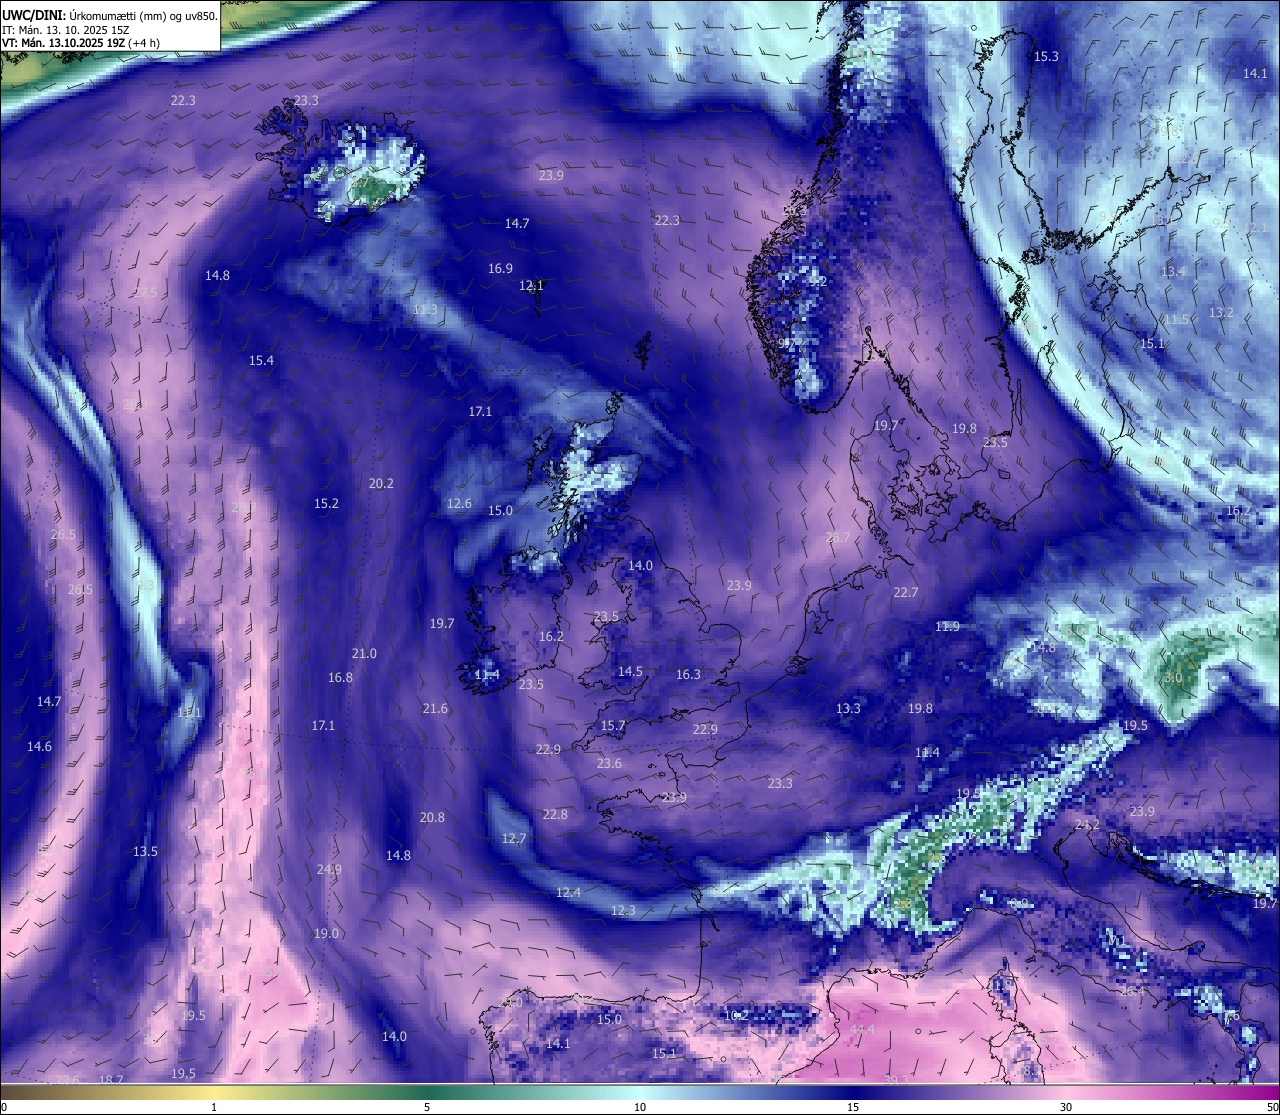
Task: Click the 19.0 value in the Atlantic
Action: point(326,933)
